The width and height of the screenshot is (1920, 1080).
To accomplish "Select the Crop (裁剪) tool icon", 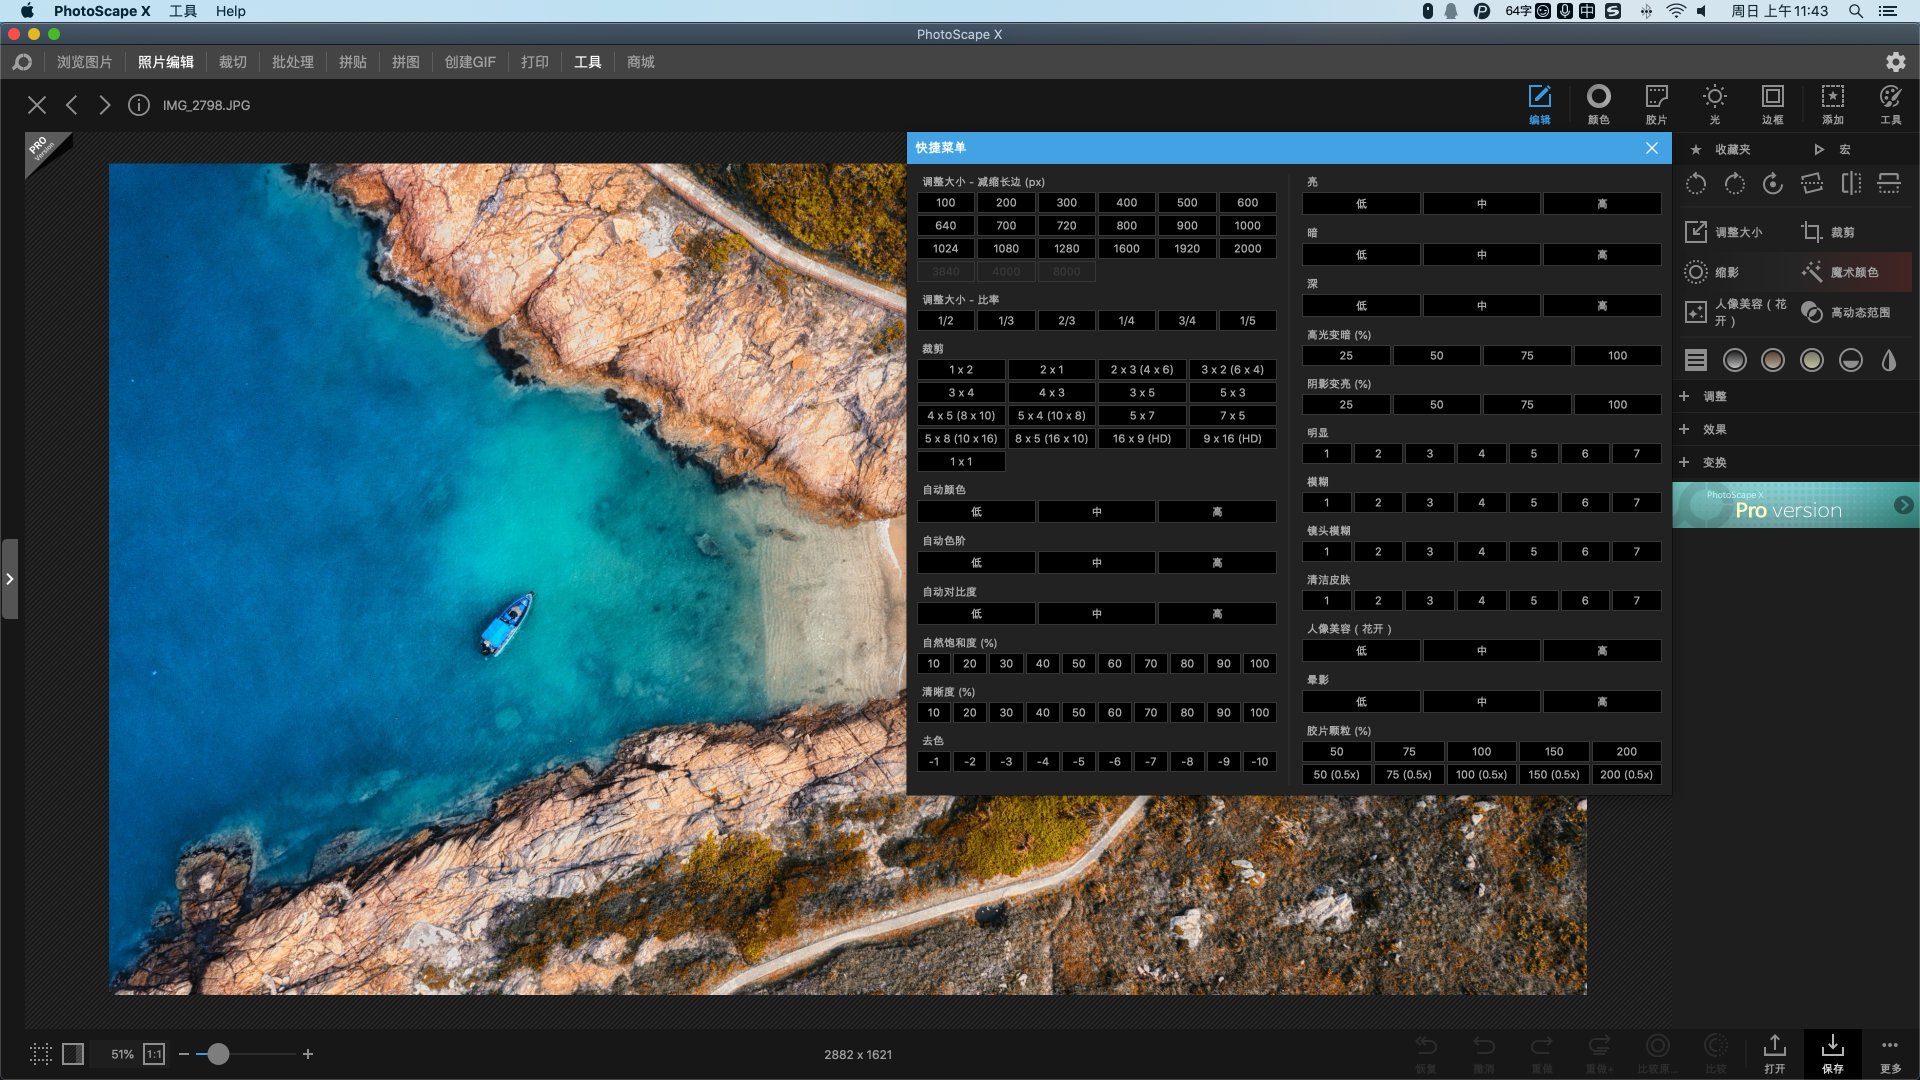I will pyautogui.click(x=1811, y=232).
